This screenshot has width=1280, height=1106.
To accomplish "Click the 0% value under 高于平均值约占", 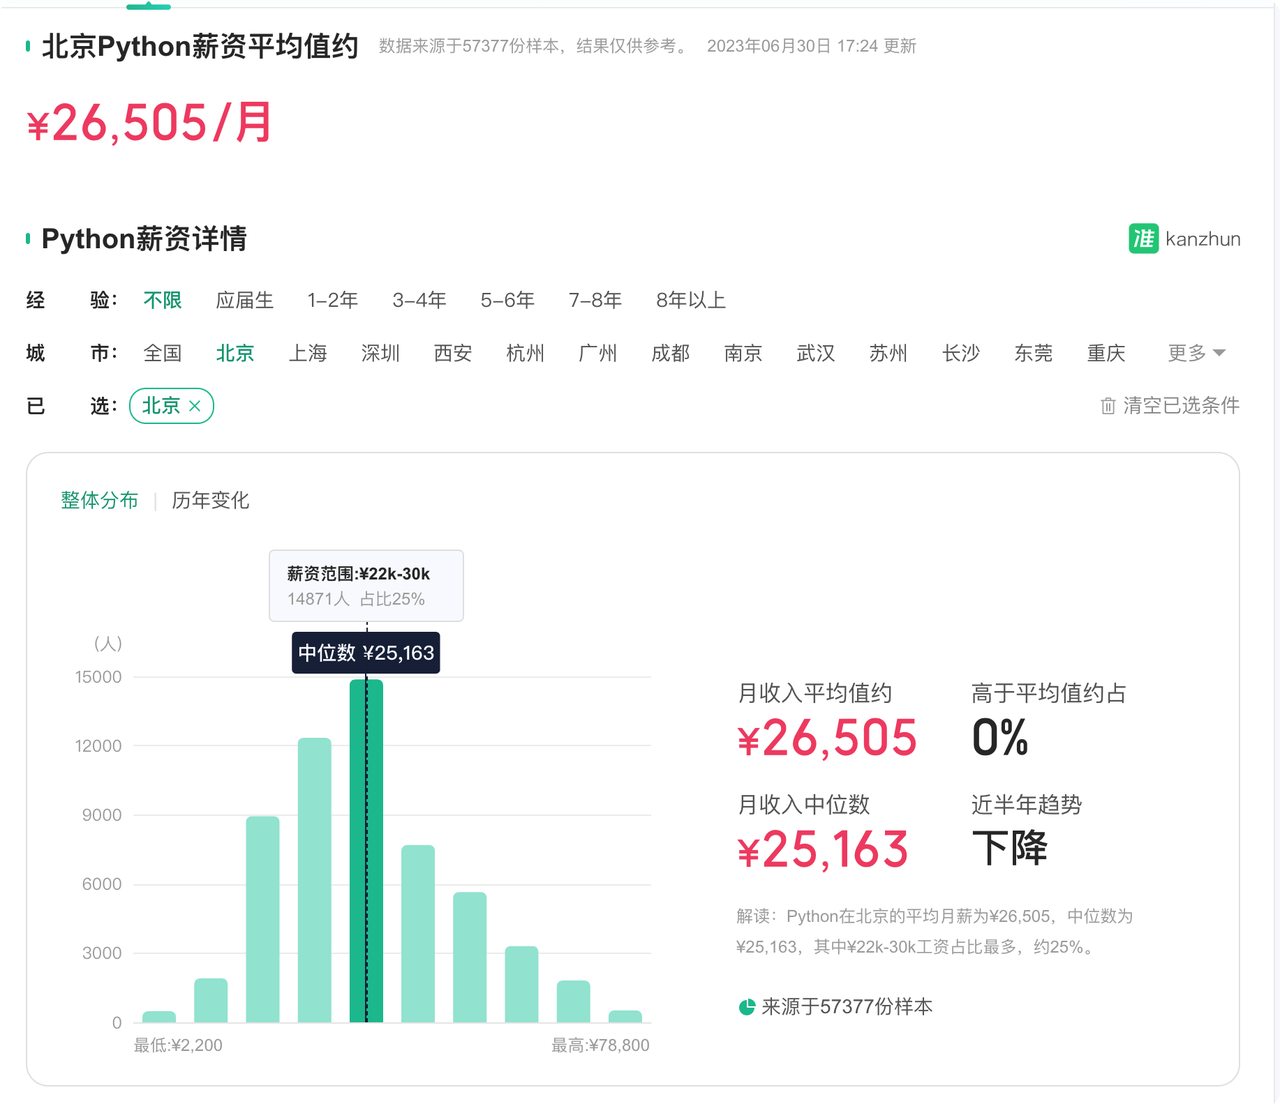I will (1000, 739).
